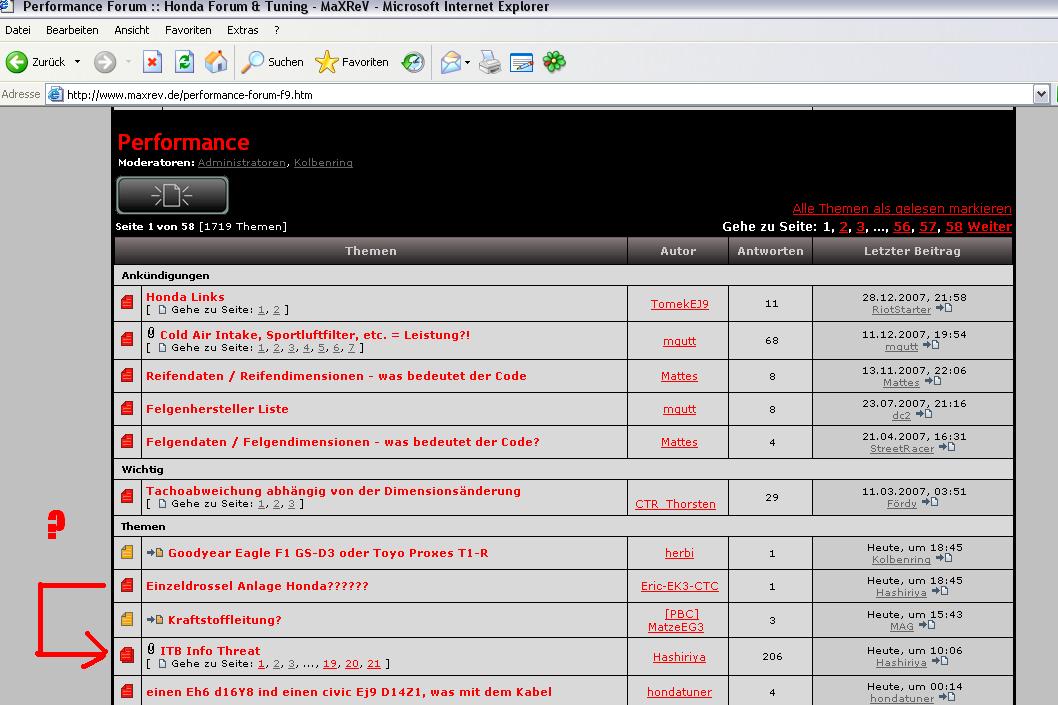Screen dimensions: 1058x705
Task: Open the Administratoren moderator link
Action: click(242, 163)
